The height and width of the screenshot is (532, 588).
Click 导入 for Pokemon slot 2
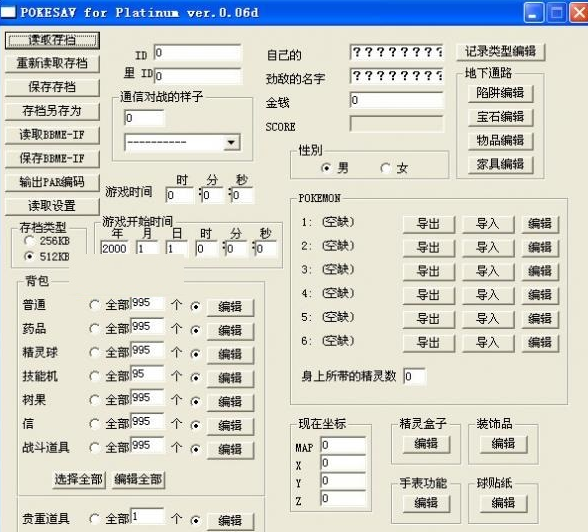tap(488, 248)
